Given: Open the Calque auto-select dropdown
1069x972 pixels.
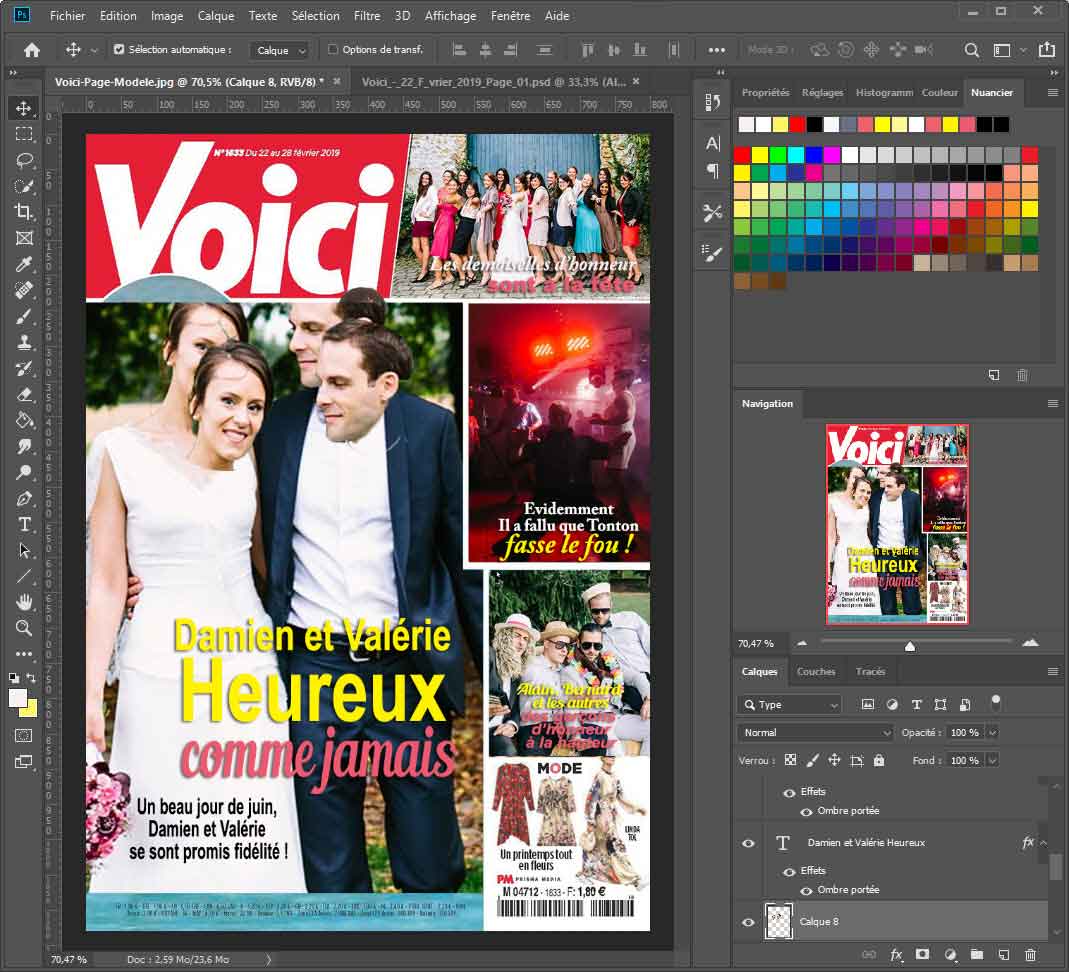Looking at the screenshot, I should 280,50.
